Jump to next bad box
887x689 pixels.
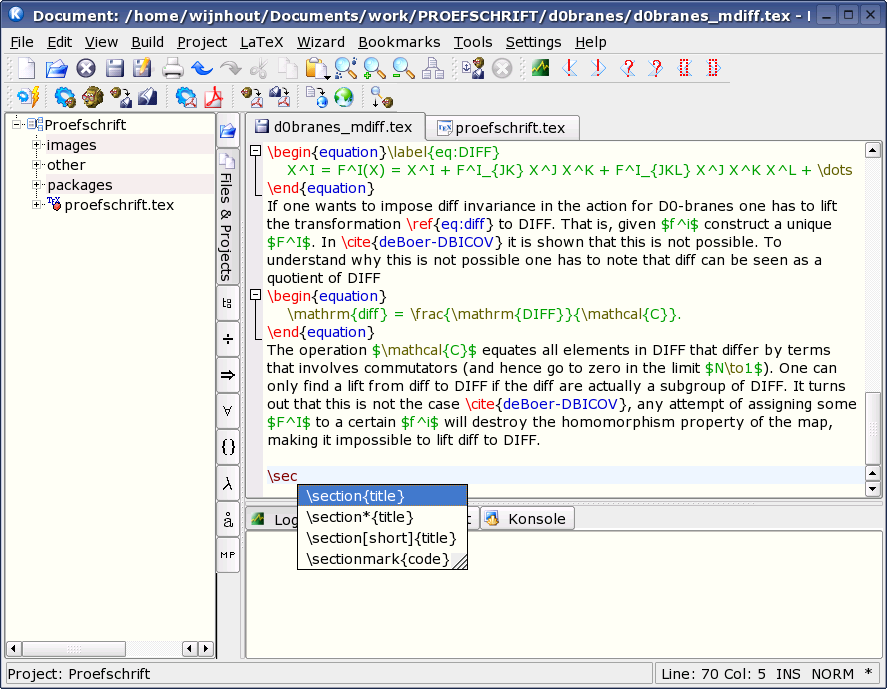pyautogui.click(x=713, y=68)
